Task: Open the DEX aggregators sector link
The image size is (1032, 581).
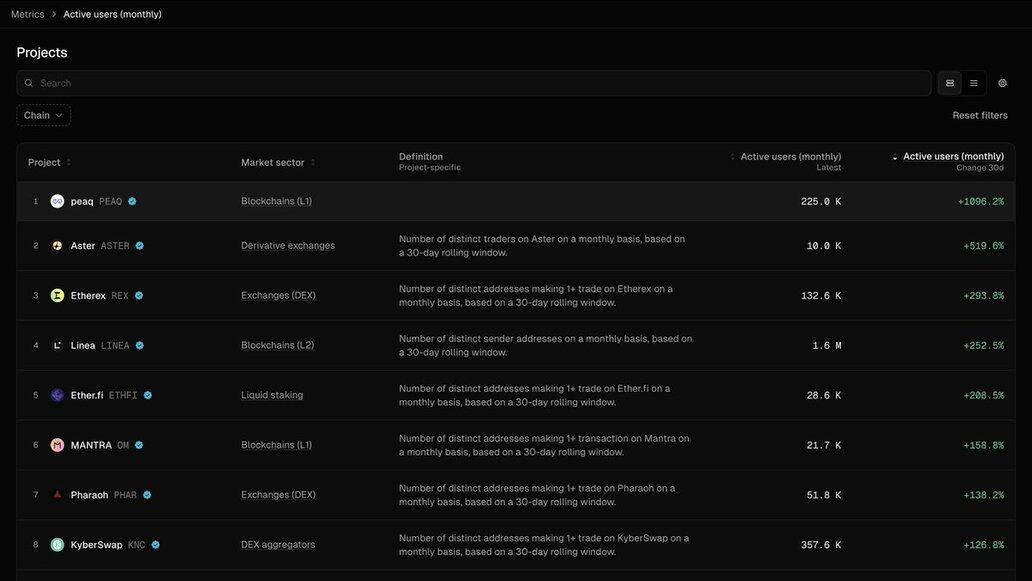Action: (277, 545)
